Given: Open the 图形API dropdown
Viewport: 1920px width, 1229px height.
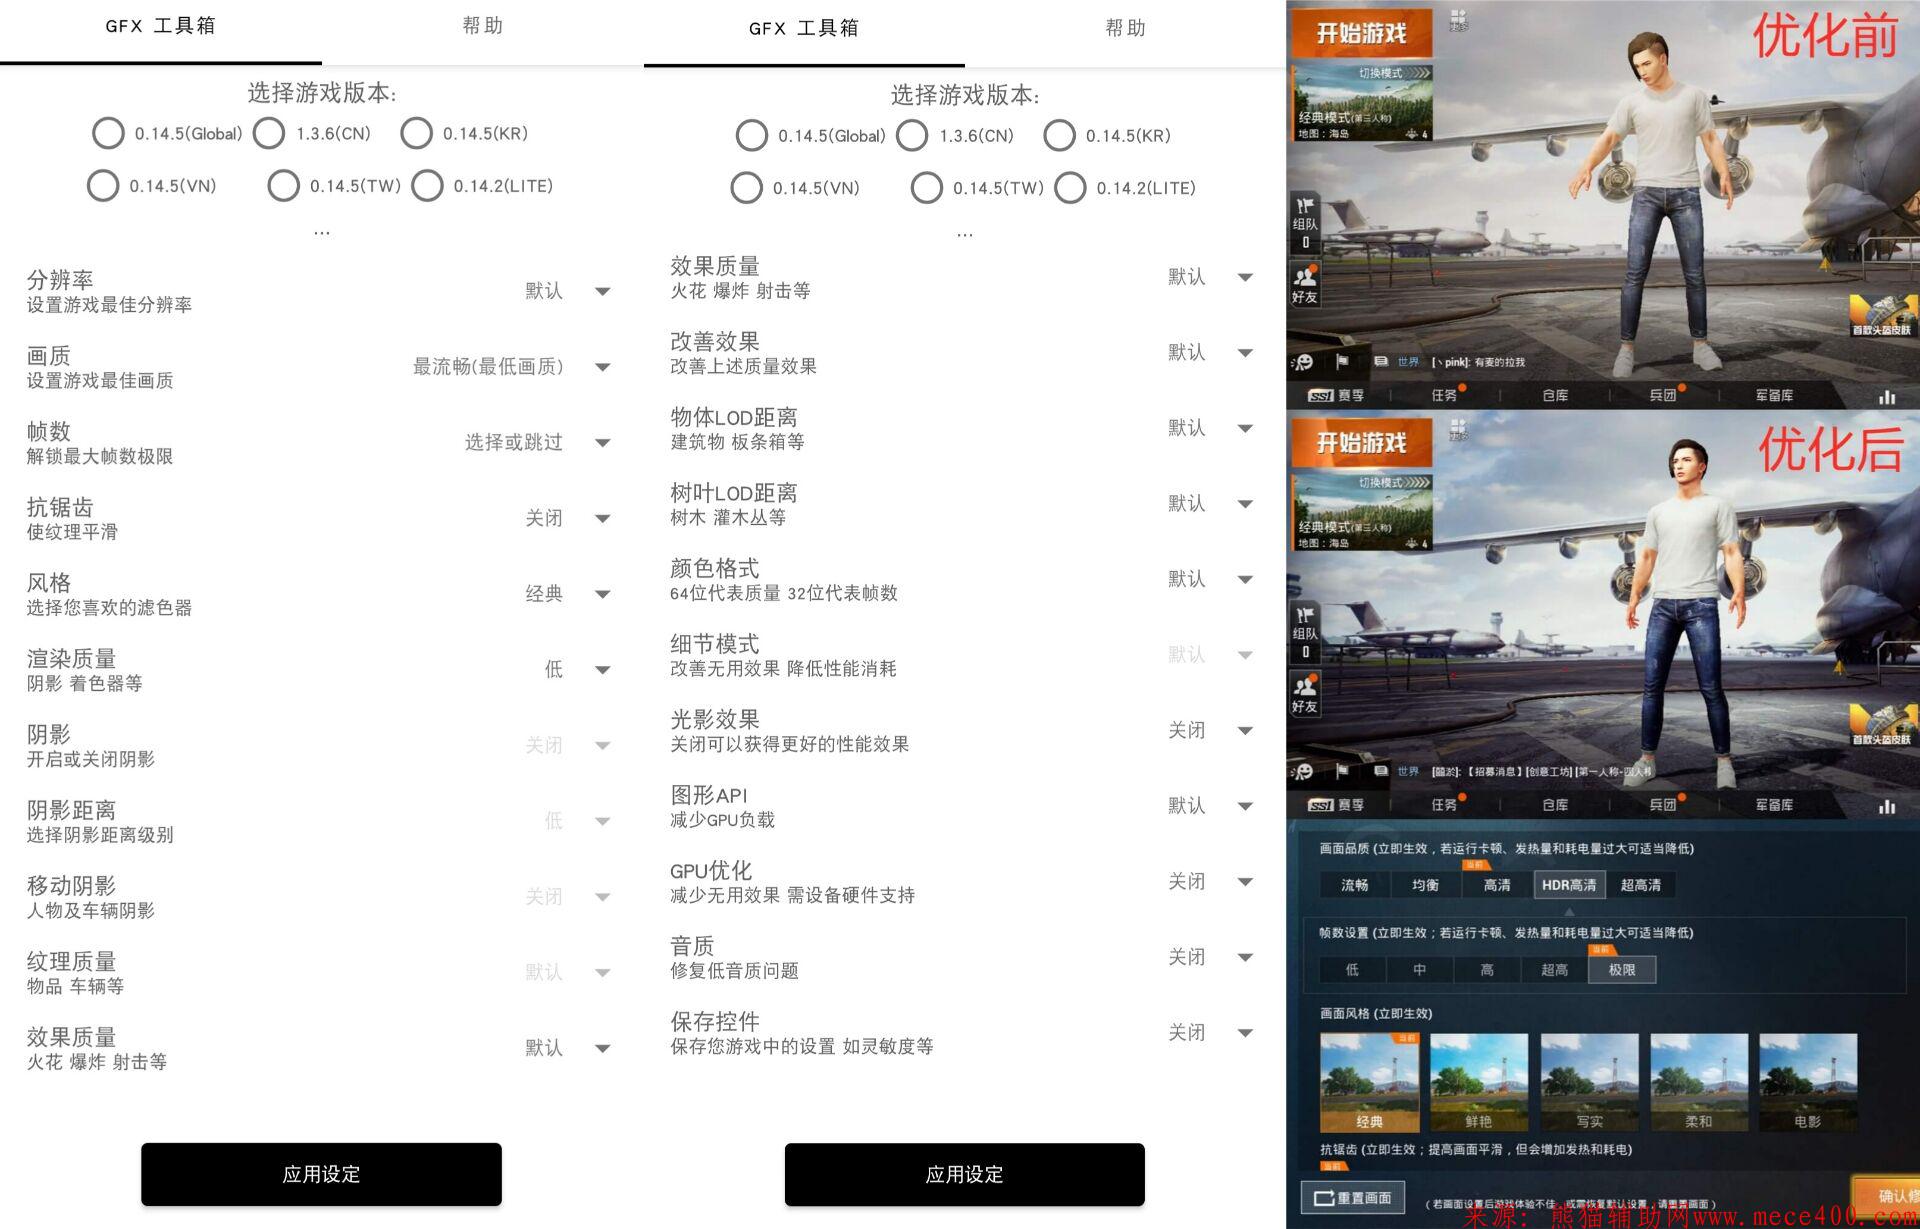Looking at the screenshot, I should (x=1245, y=806).
